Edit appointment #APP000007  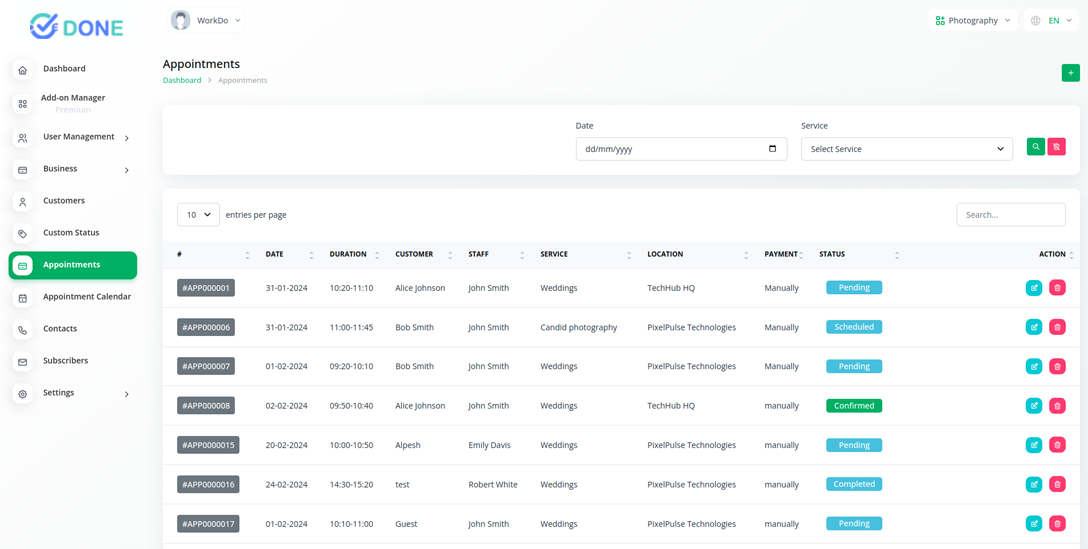(1034, 366)
